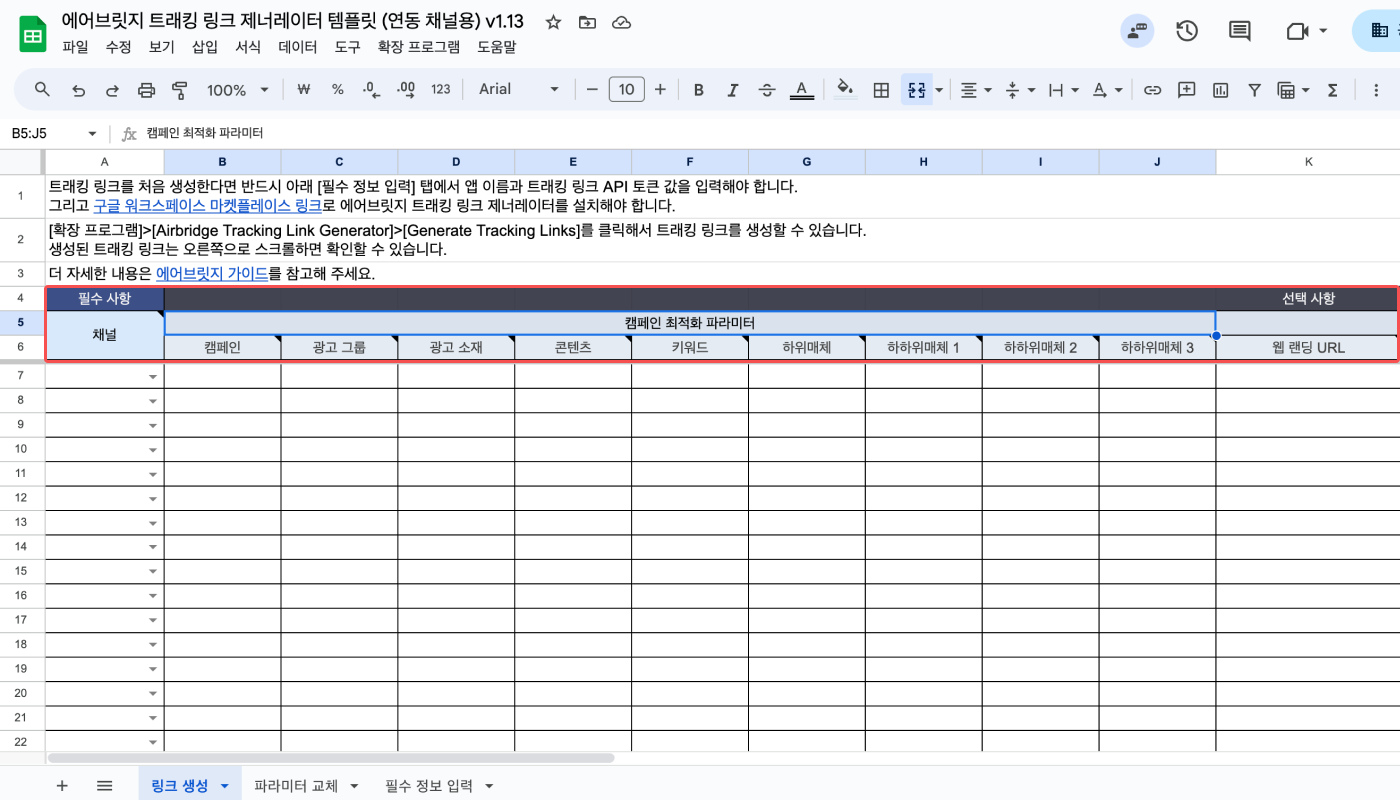Open the text wrapping dropdown
This screenshot has width=1400, height=800.
pos(1062,90)
